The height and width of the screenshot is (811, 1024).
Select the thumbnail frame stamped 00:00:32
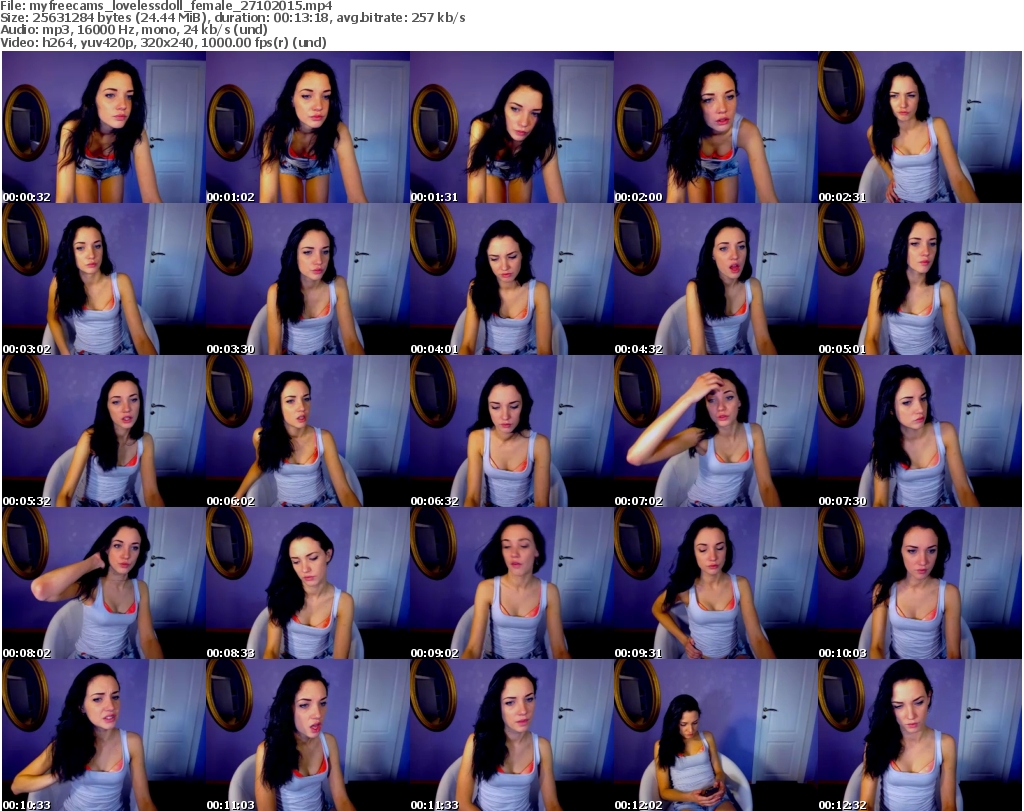pyautogui.click(x=104, y=127)
